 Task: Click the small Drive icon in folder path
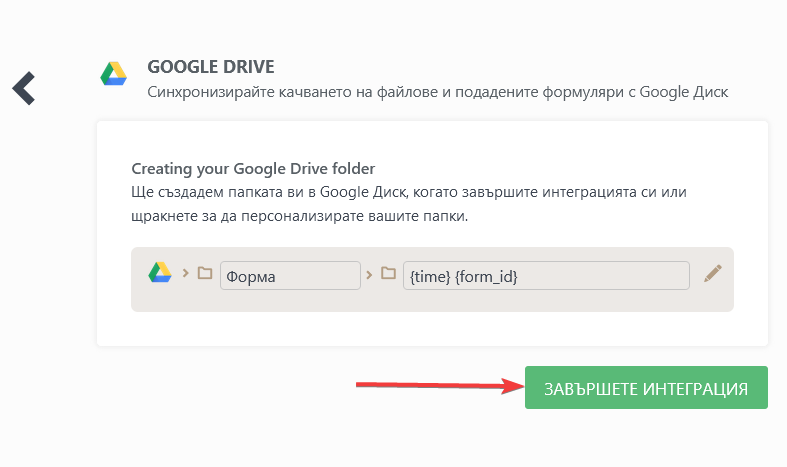point(160,273)
